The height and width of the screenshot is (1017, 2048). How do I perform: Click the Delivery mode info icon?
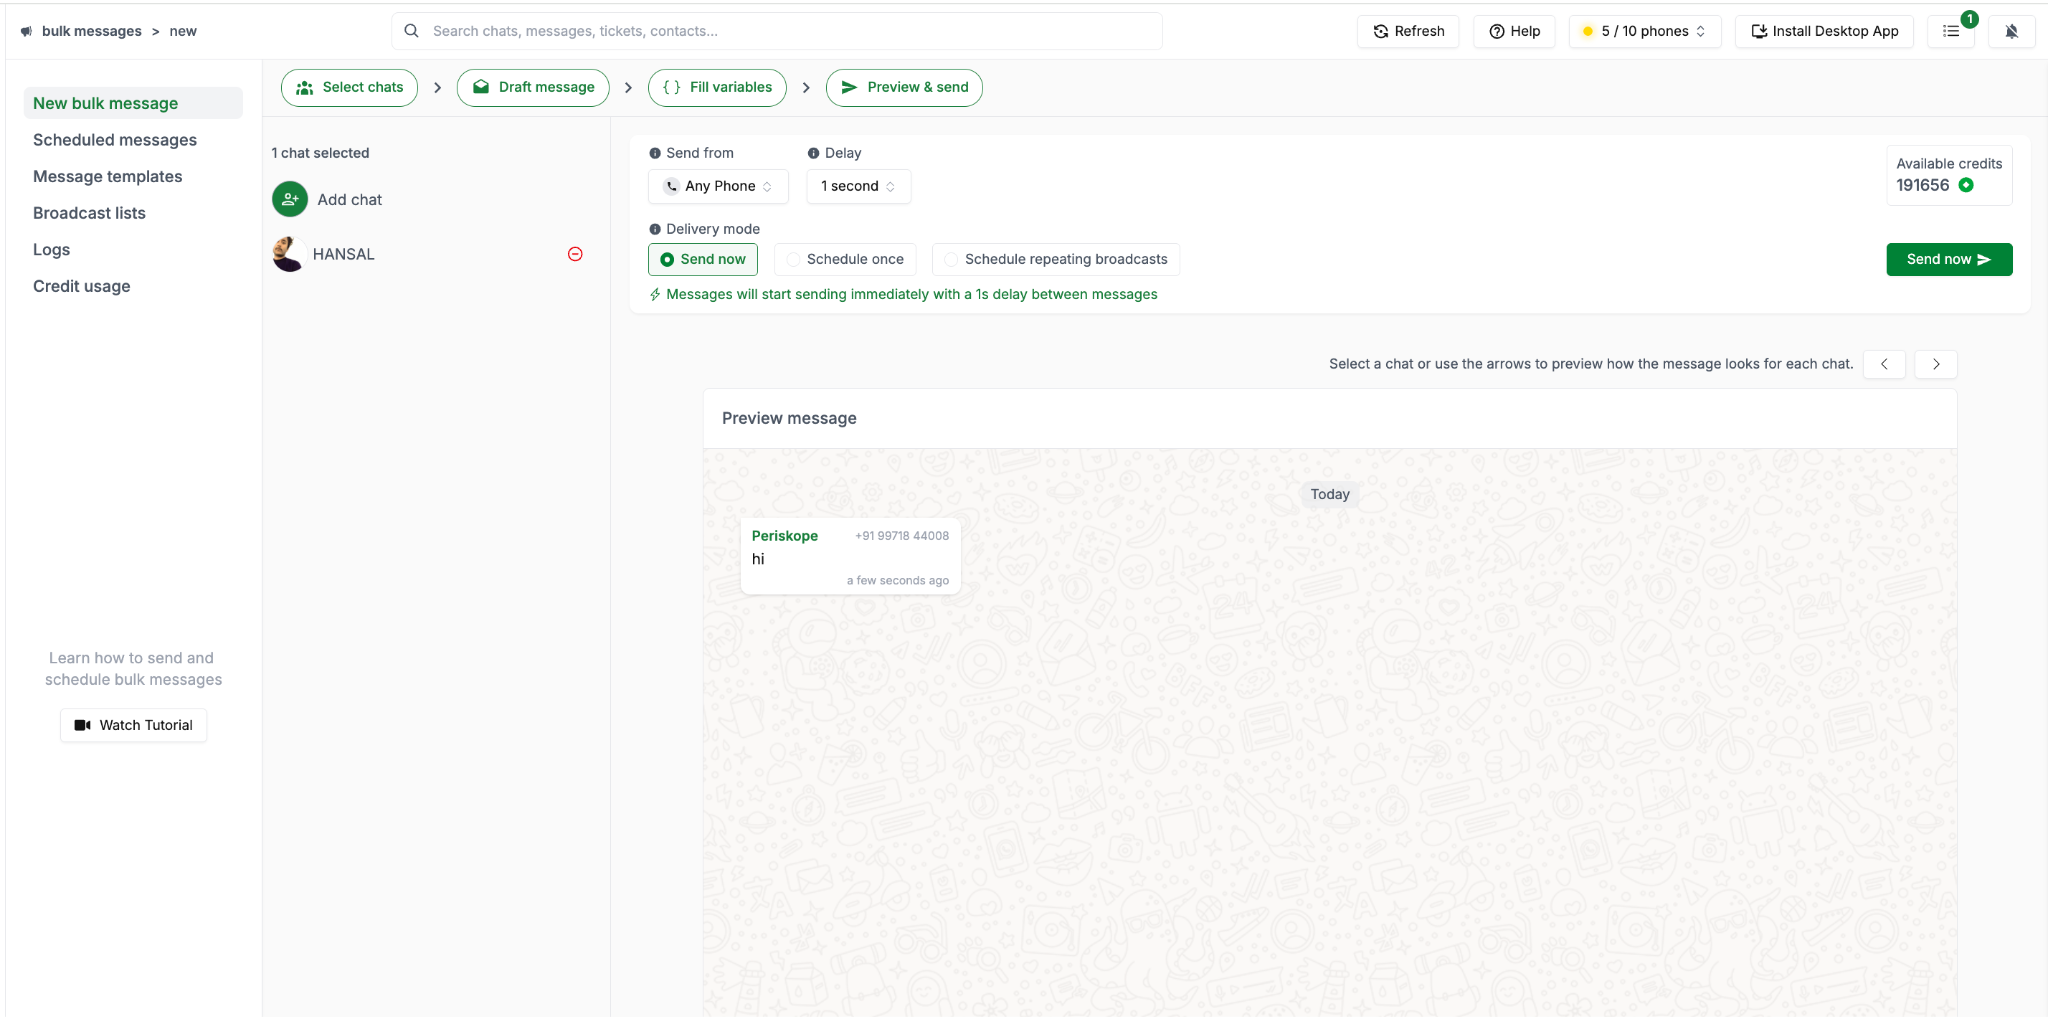point(655,229)
